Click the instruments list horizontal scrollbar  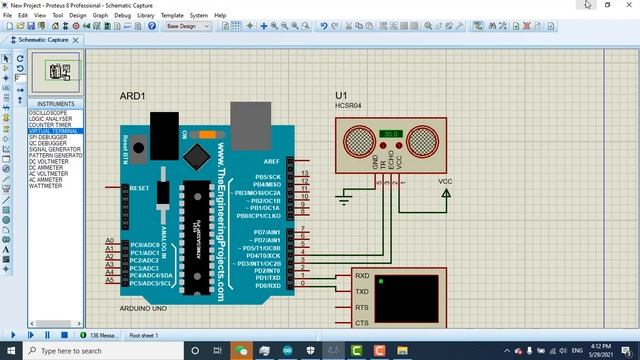[x=56, y=323]
